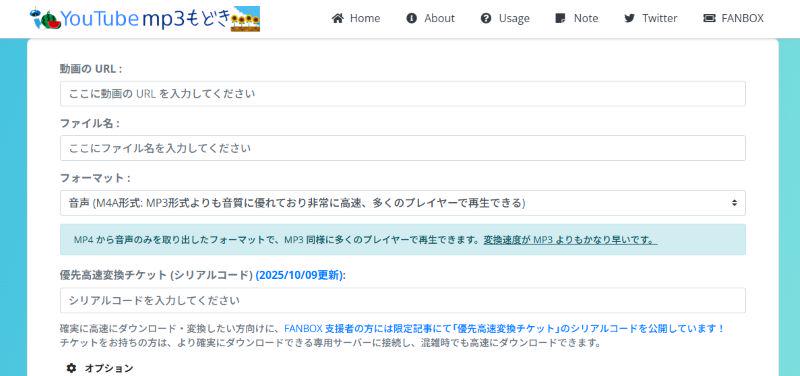The width and height of the screenshot is (800, 376).
Task: Open the FANBOX nav link
Action: click(733, 18)
